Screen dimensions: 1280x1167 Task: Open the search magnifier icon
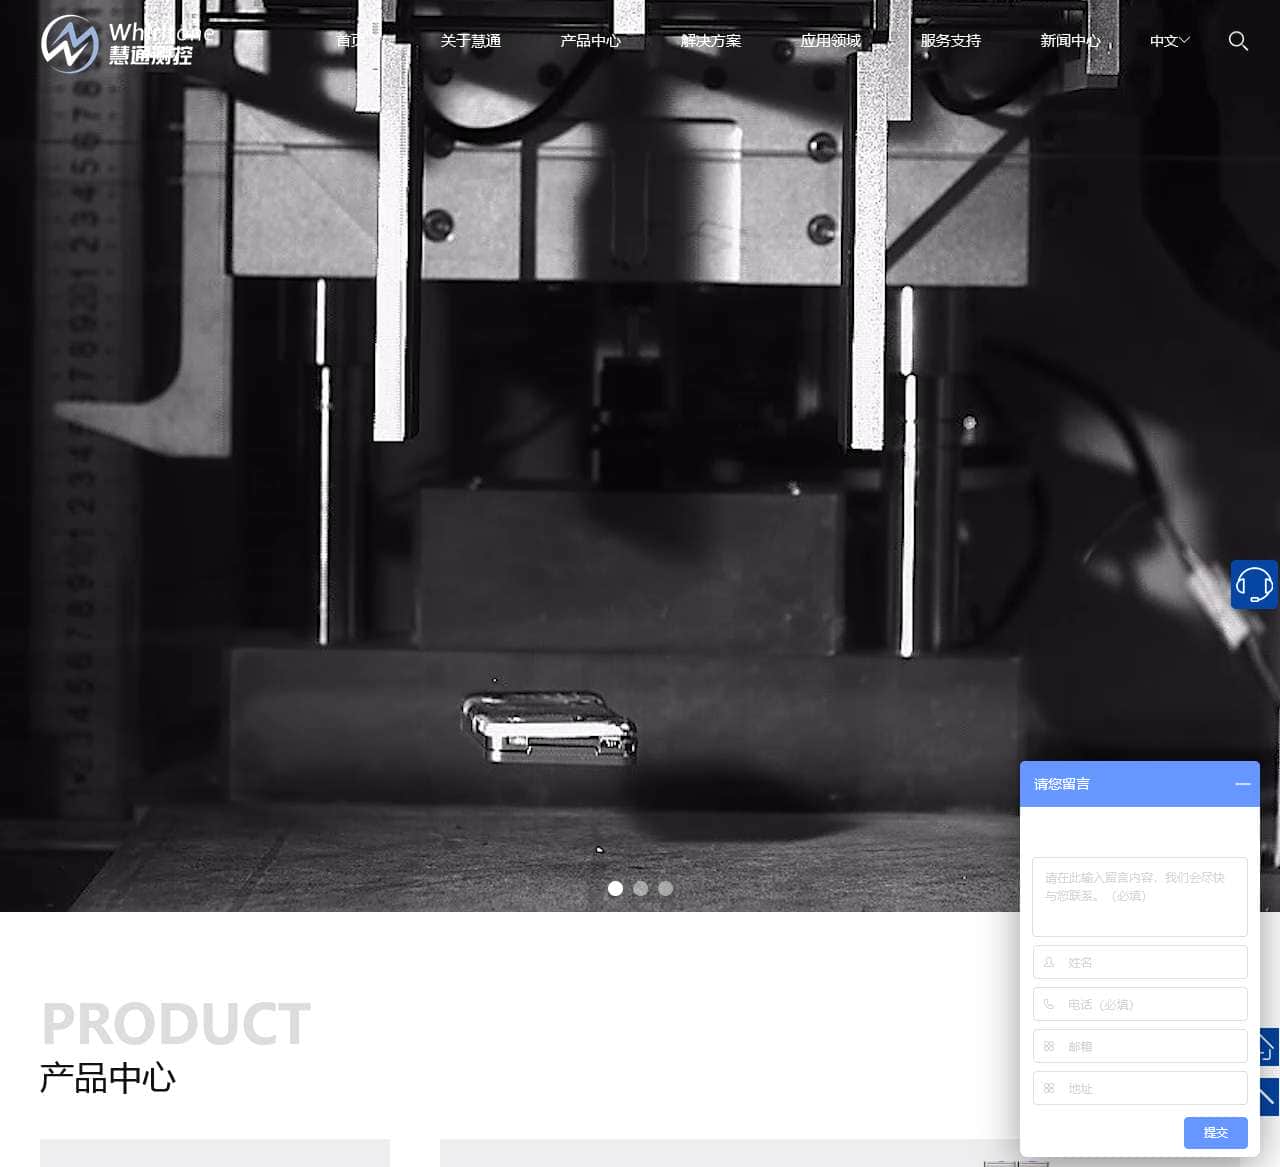(1238, 41)
